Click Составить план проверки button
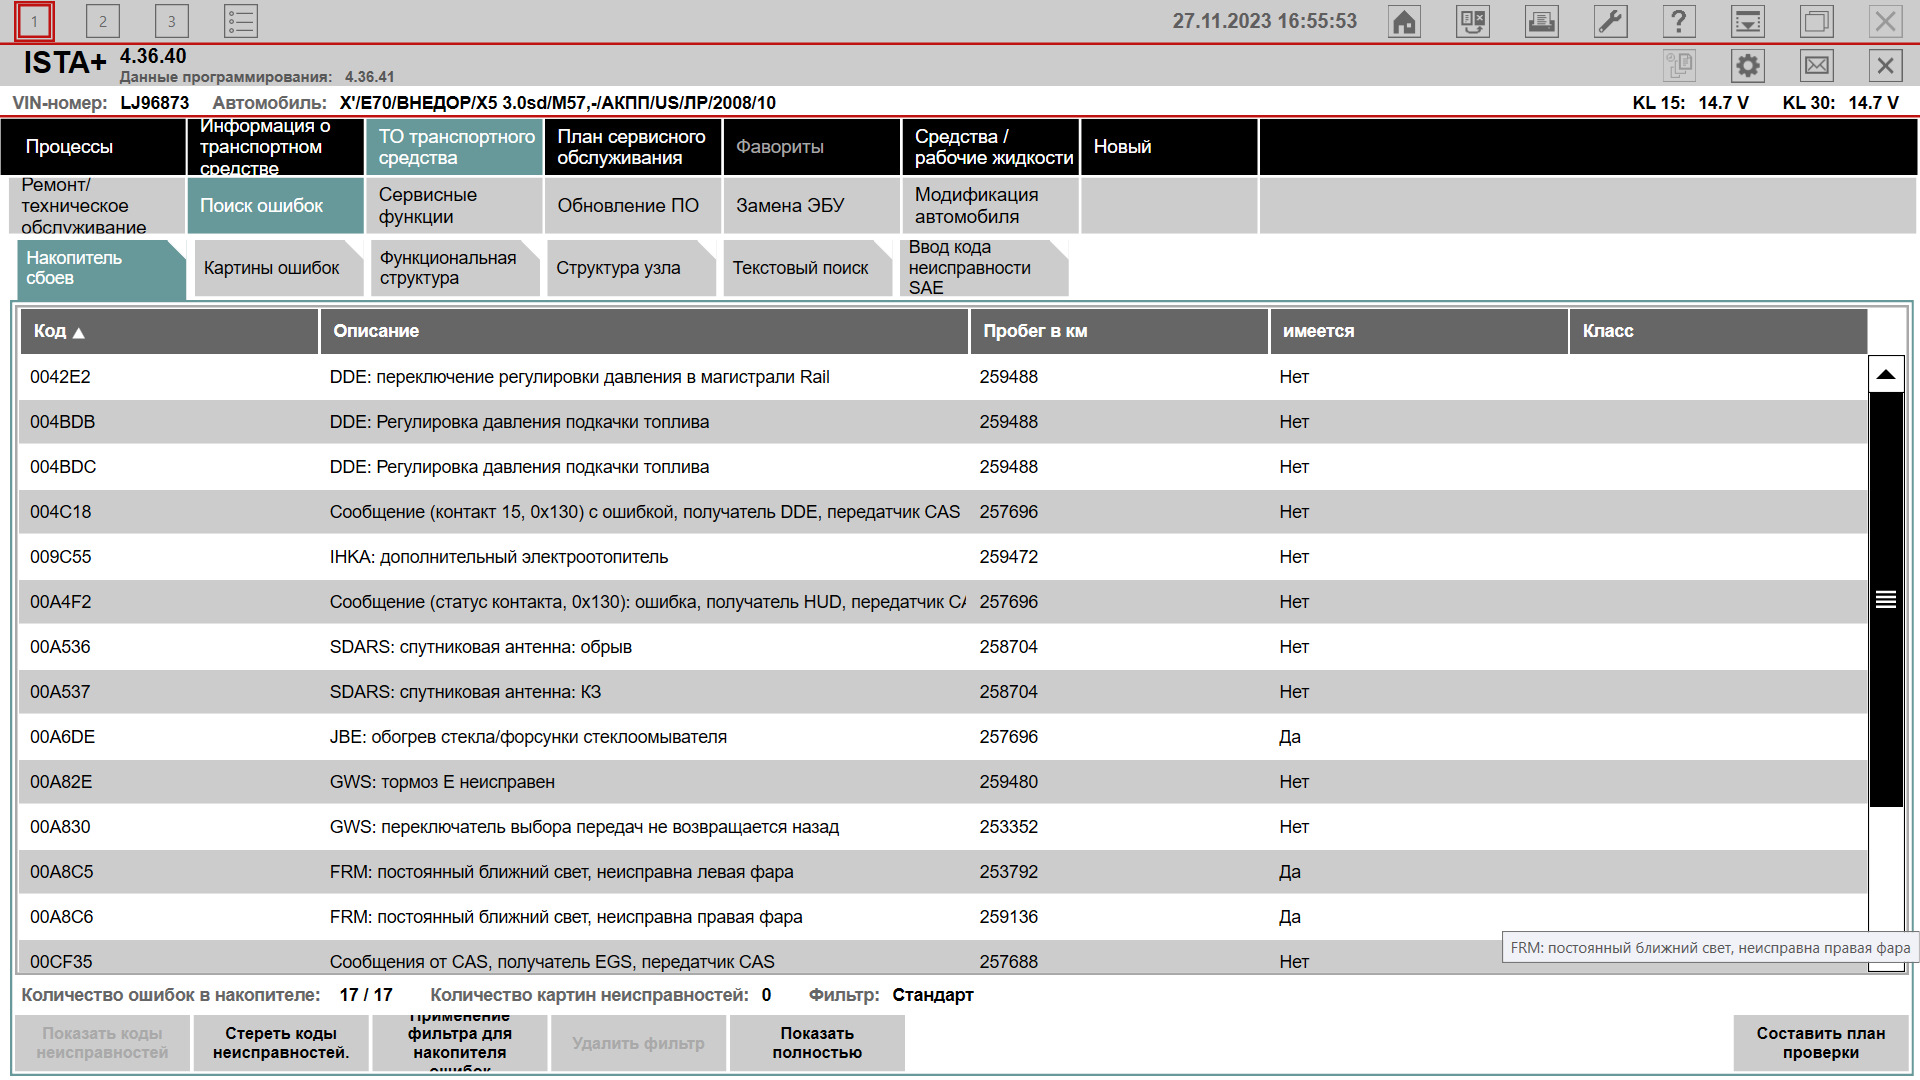This screenshot has width=1920, height=1080. [1820, 1043]
